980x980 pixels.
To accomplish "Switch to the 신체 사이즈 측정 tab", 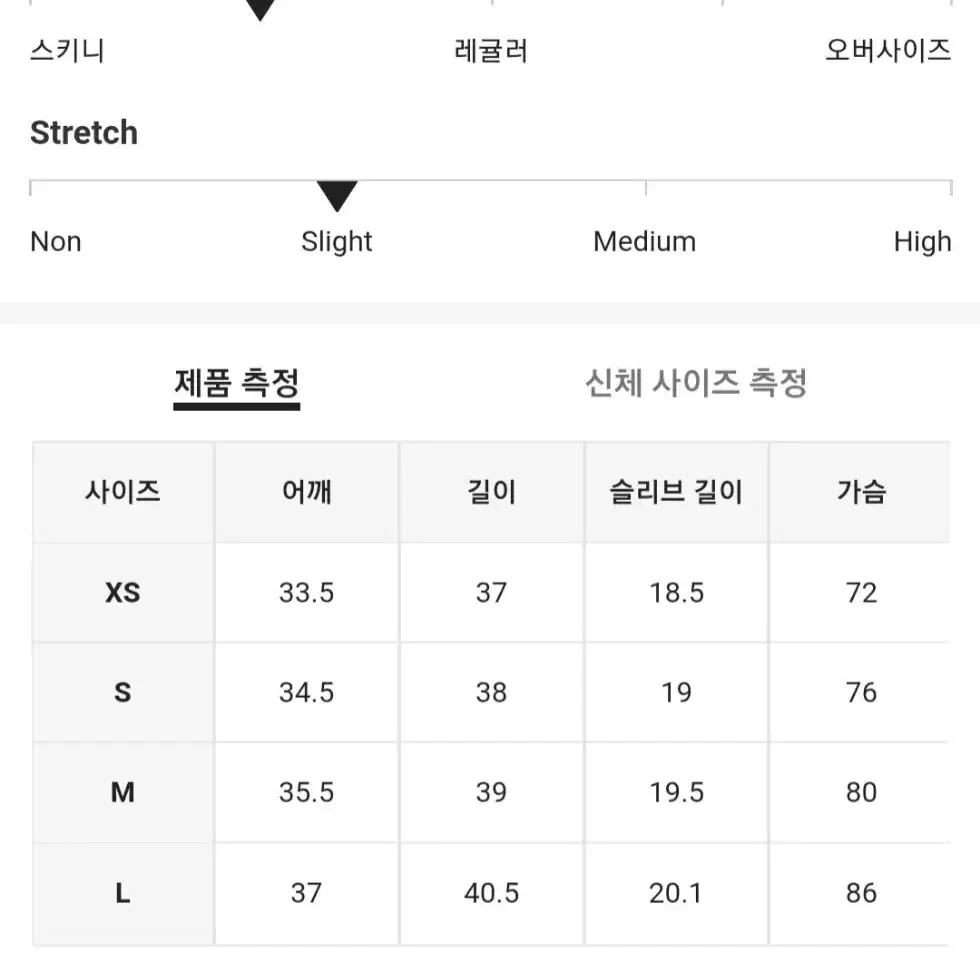I will click(x=696, y=383).
